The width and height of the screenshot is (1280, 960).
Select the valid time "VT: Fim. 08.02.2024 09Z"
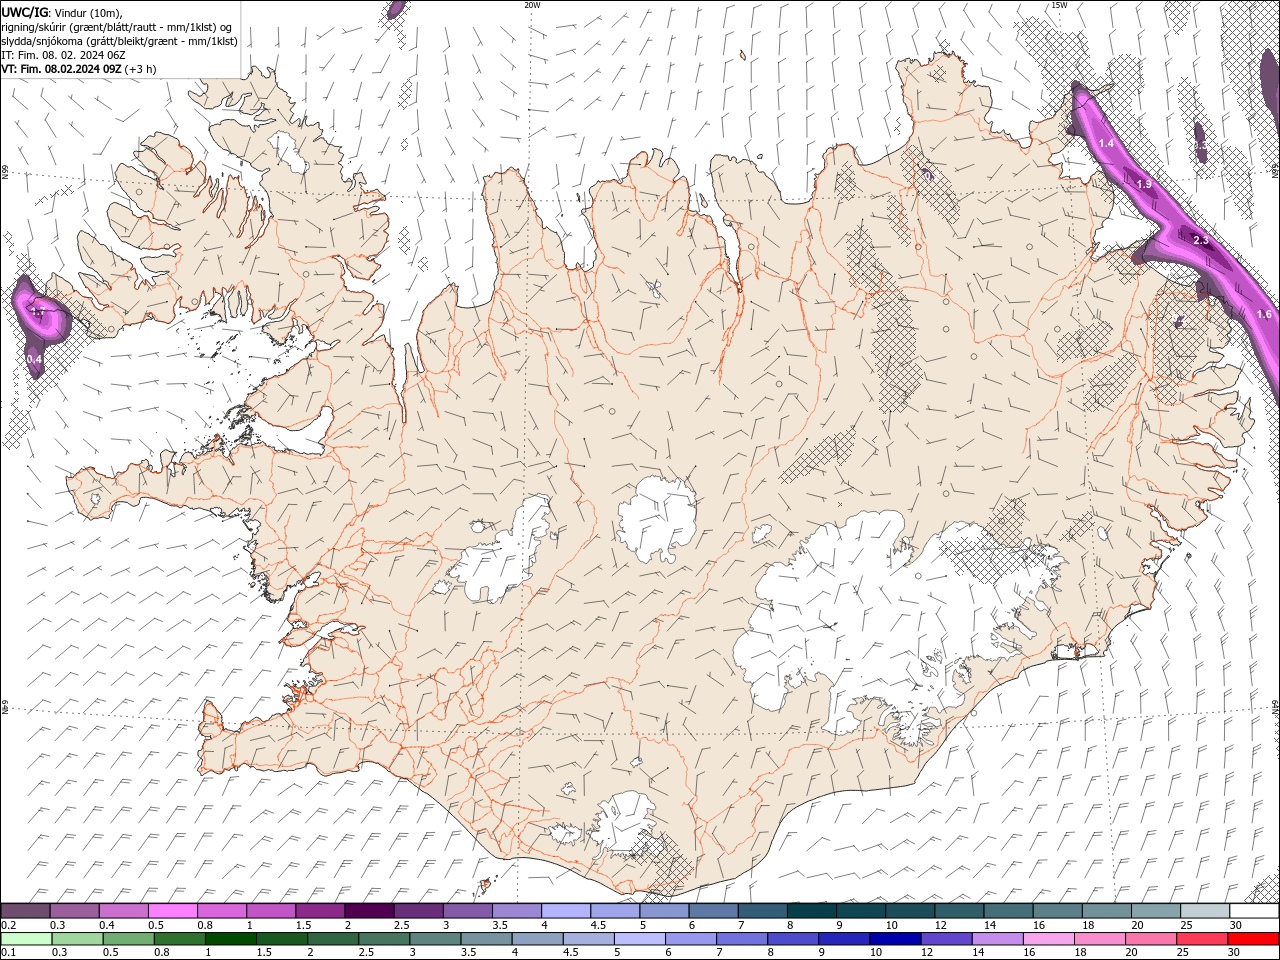(x=61, y=69)
